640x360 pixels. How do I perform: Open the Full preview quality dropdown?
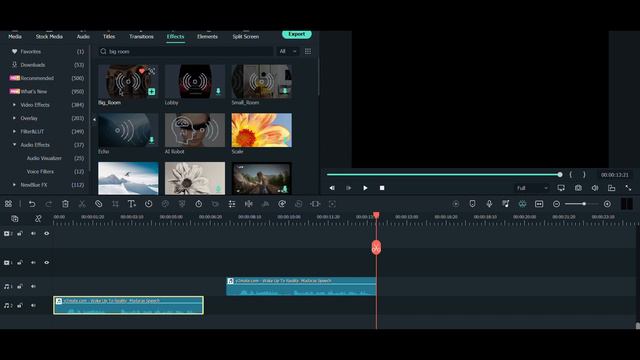tap(532, 188)
